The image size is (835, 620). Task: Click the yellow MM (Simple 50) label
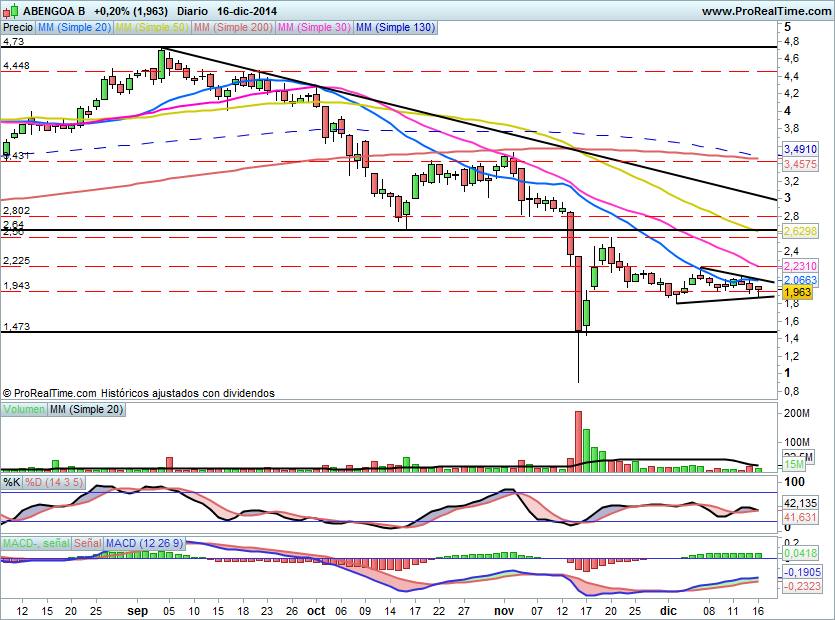coord(152,28)
